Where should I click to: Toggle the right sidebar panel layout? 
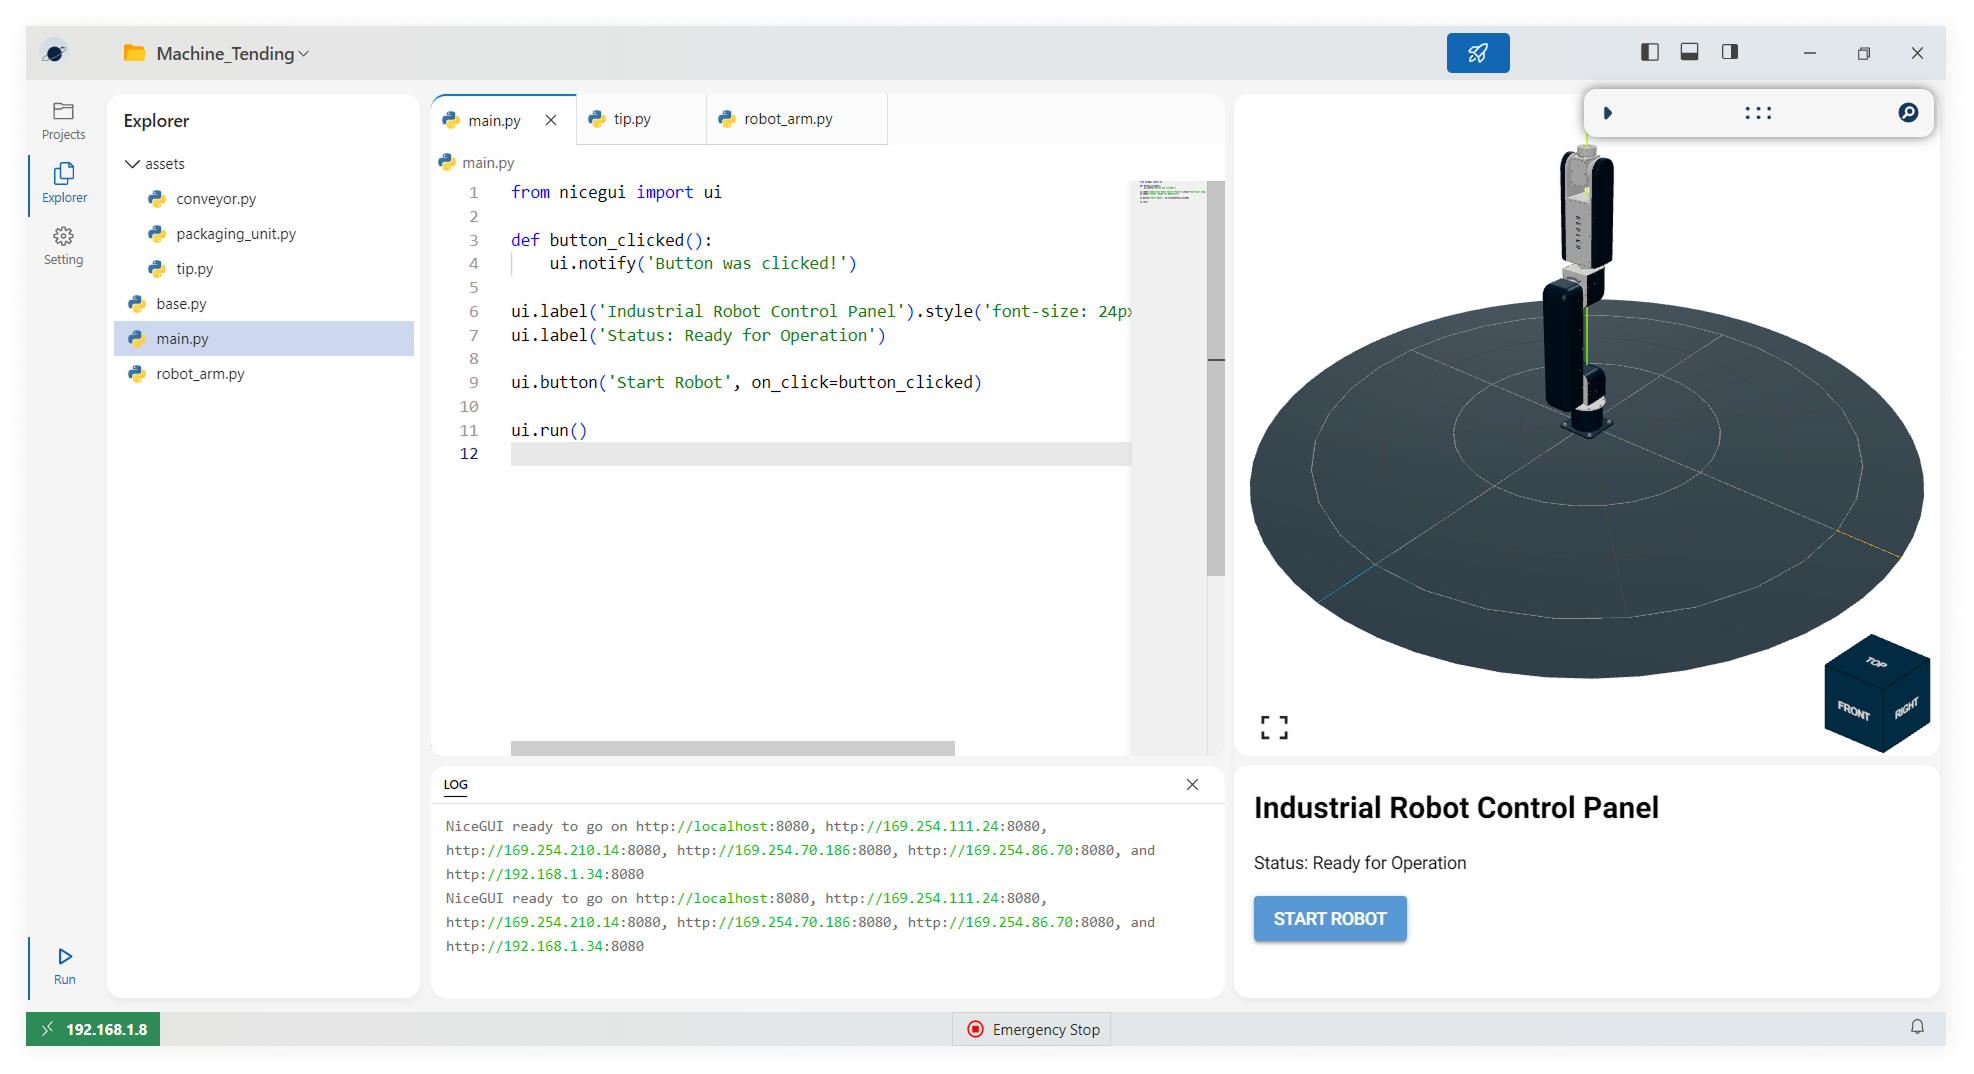tap(1729, 52)
